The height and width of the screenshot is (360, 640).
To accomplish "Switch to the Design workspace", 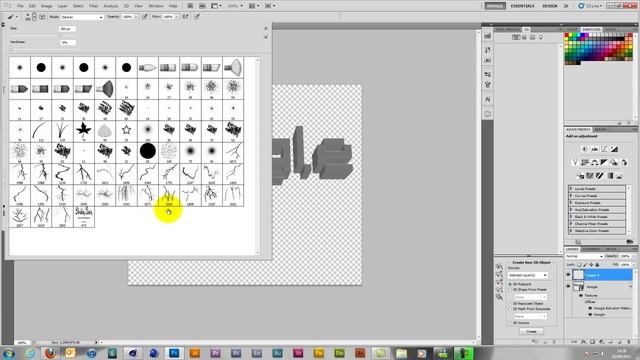I will tap(549, 6).
